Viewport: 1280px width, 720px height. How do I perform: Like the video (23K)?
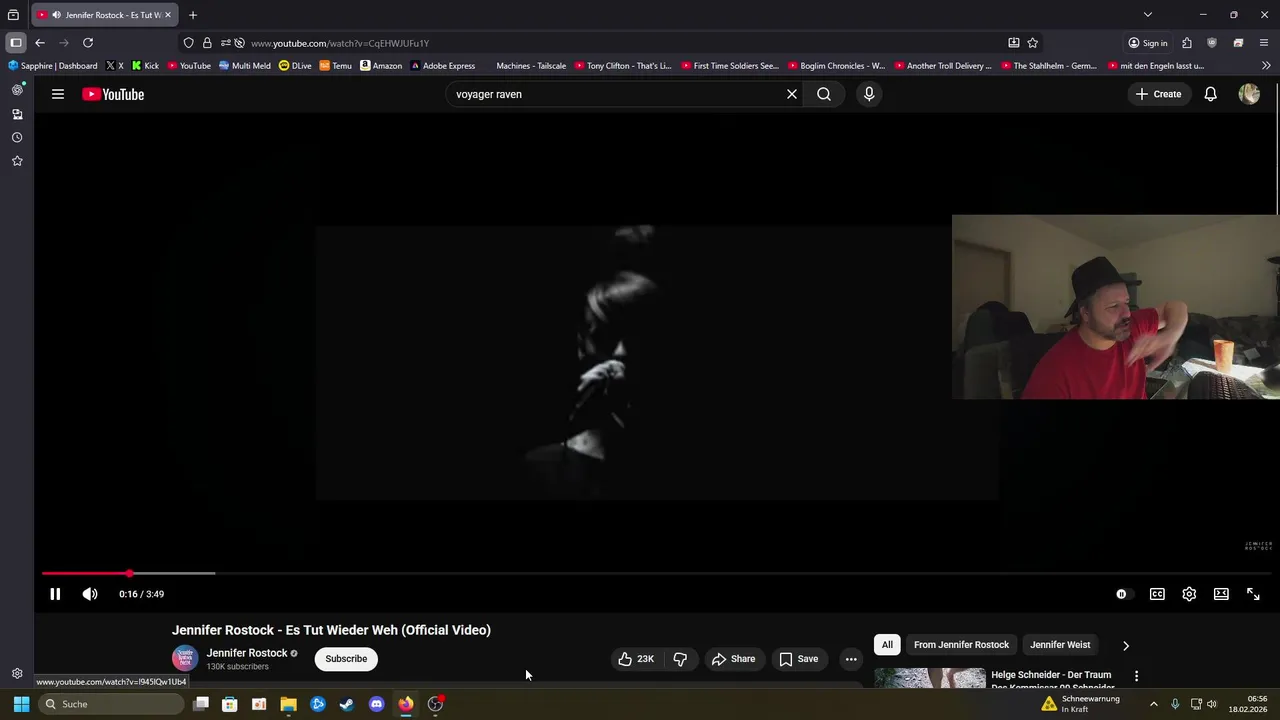635,659
